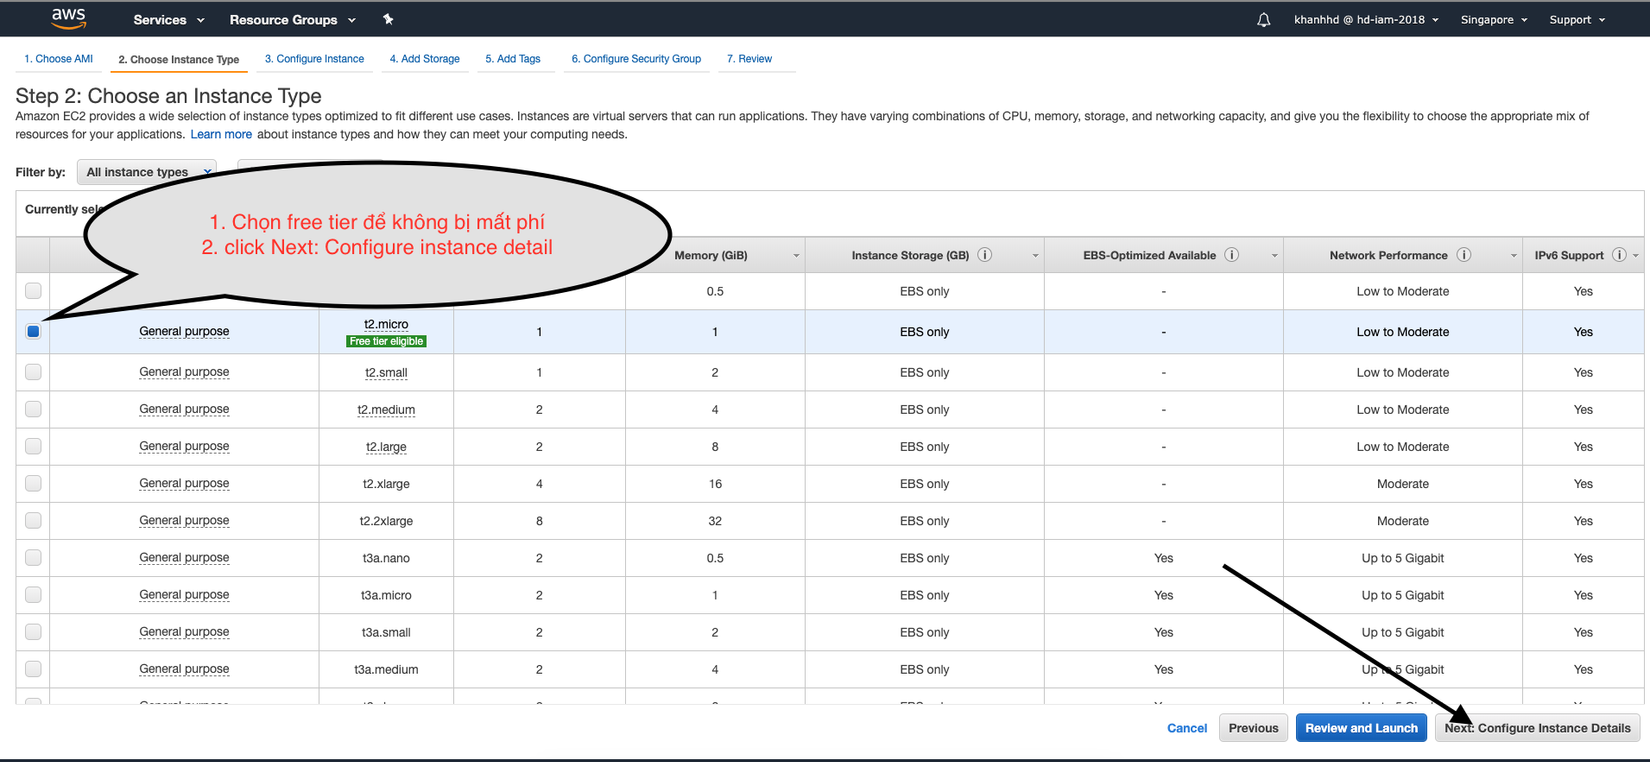Click the Previous button

click(x=1253, y=728)
